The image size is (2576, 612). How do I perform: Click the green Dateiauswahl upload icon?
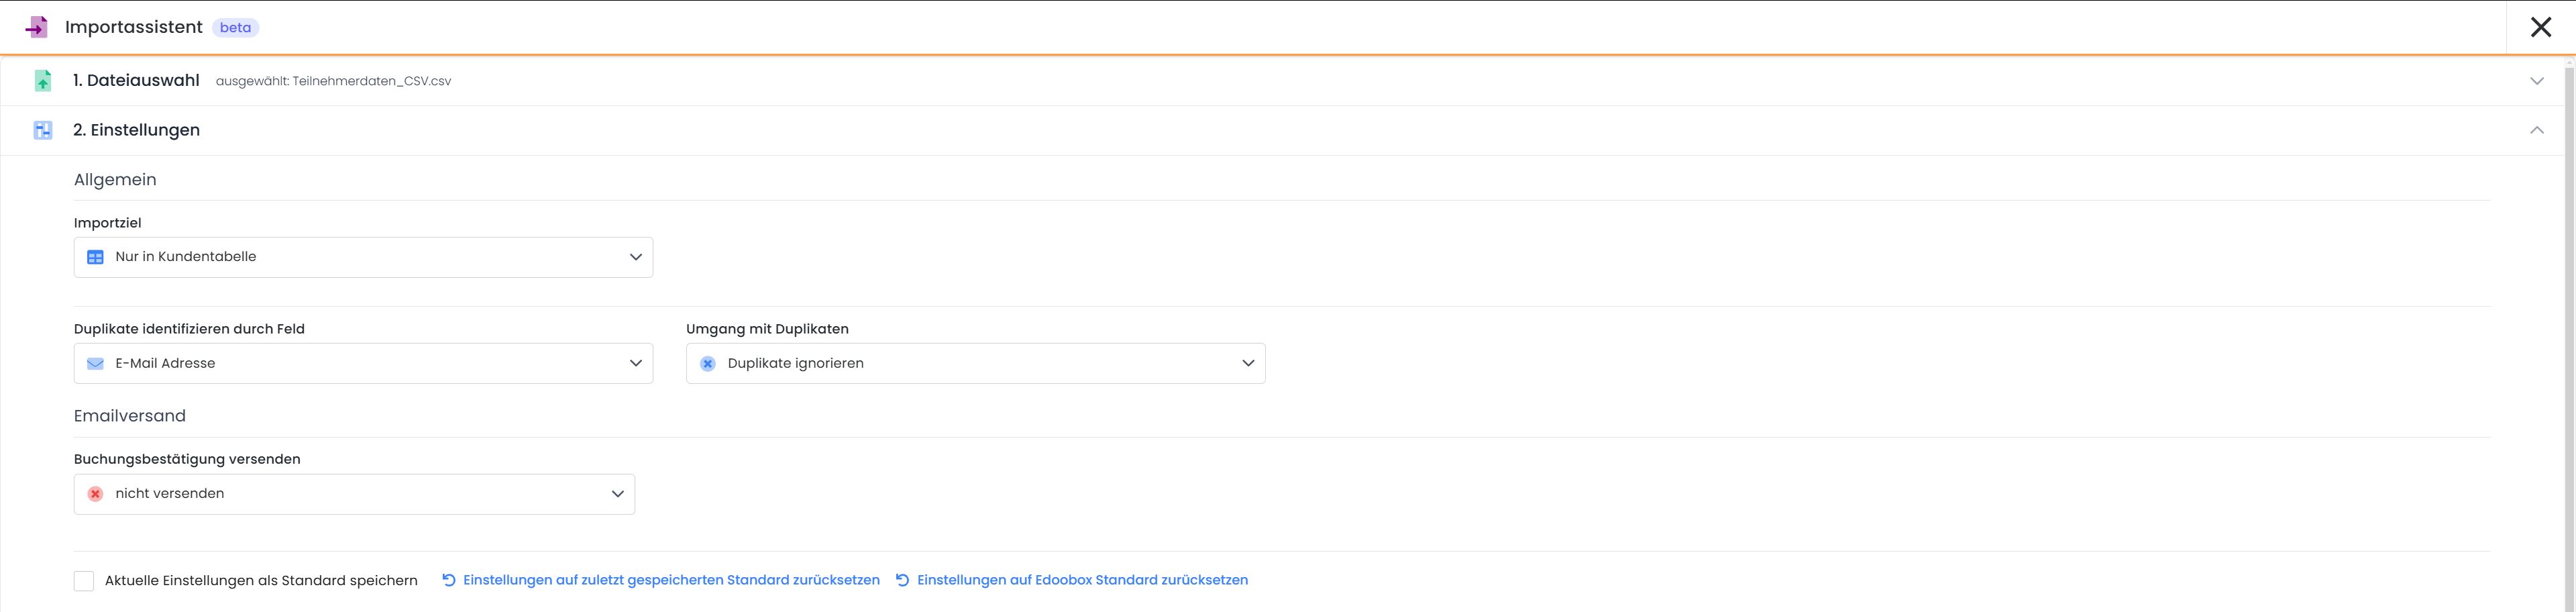point(43,81)
